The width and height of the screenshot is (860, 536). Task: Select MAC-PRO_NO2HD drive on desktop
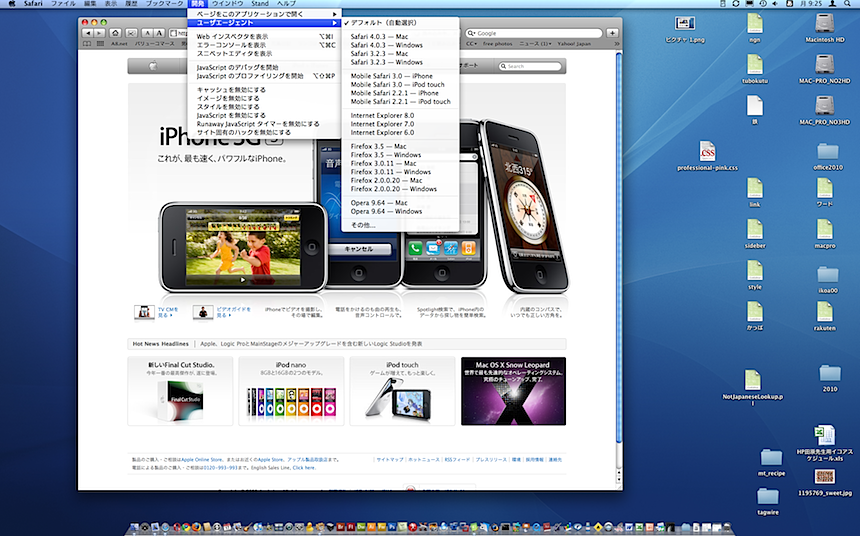(x=824, y=69)
